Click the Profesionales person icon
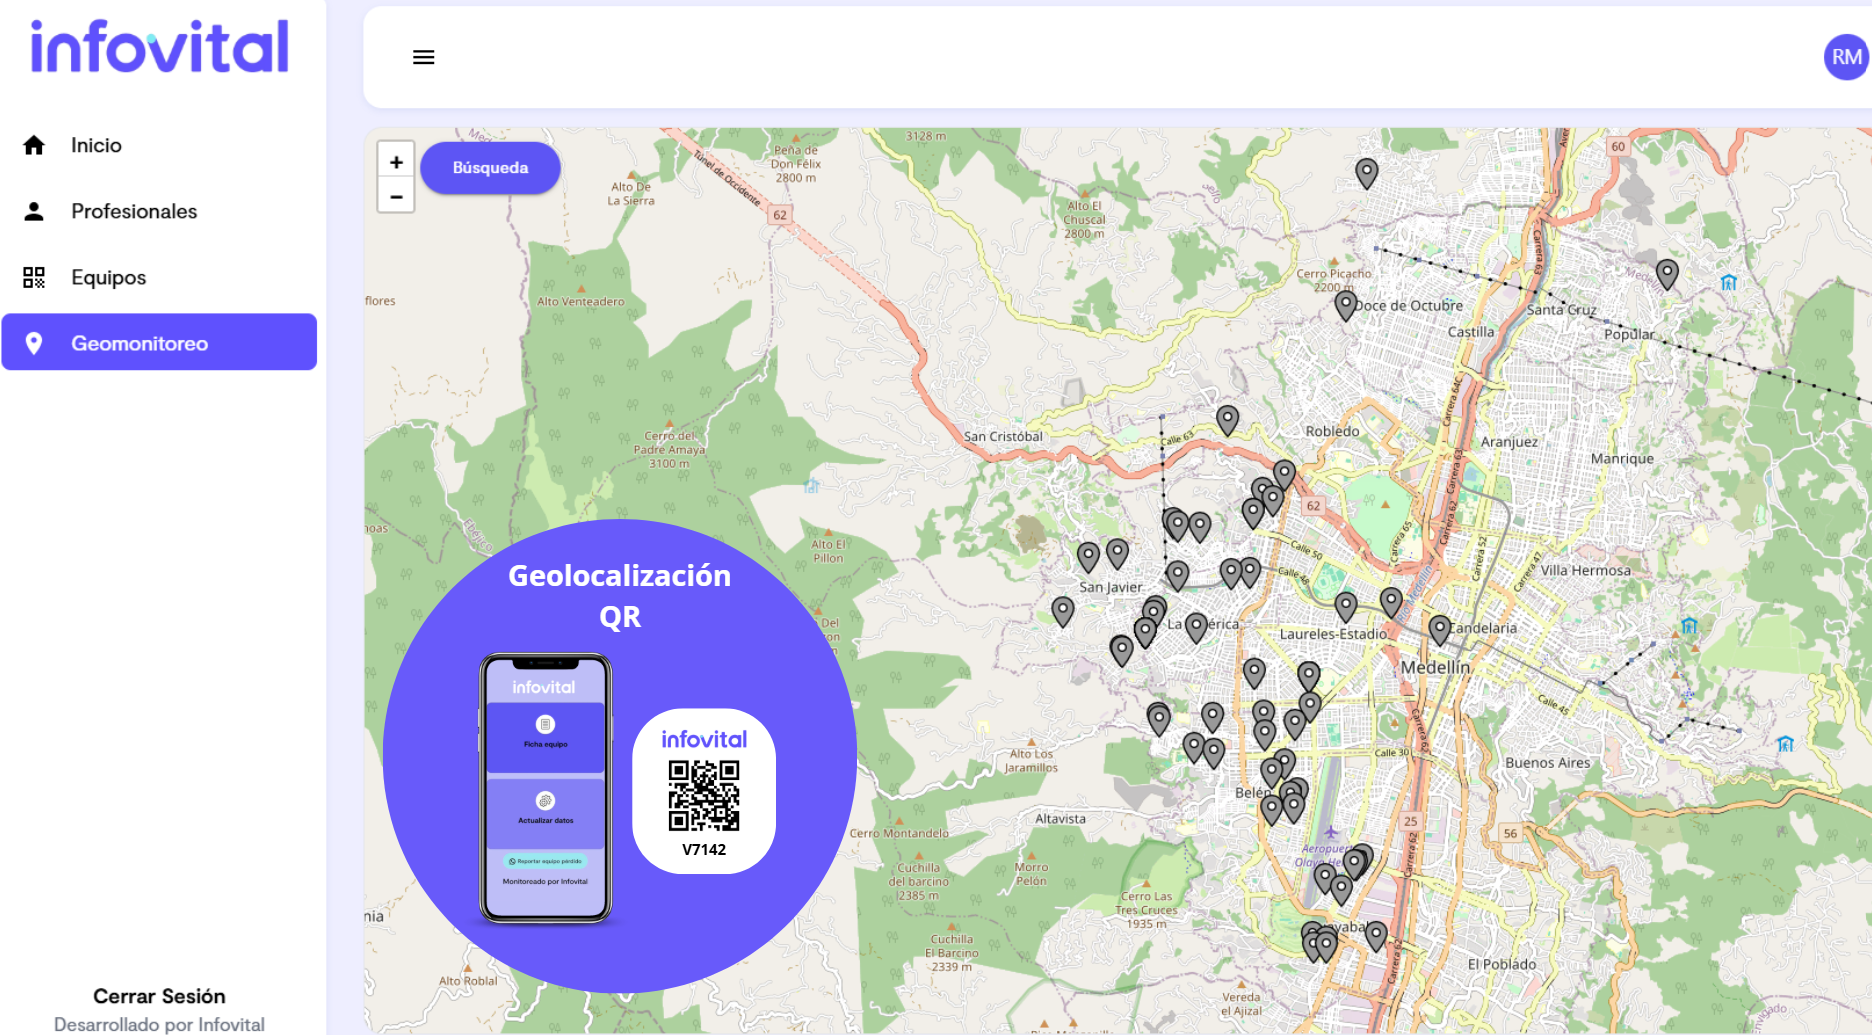1872x1035 pixels. tap(34, 210)
